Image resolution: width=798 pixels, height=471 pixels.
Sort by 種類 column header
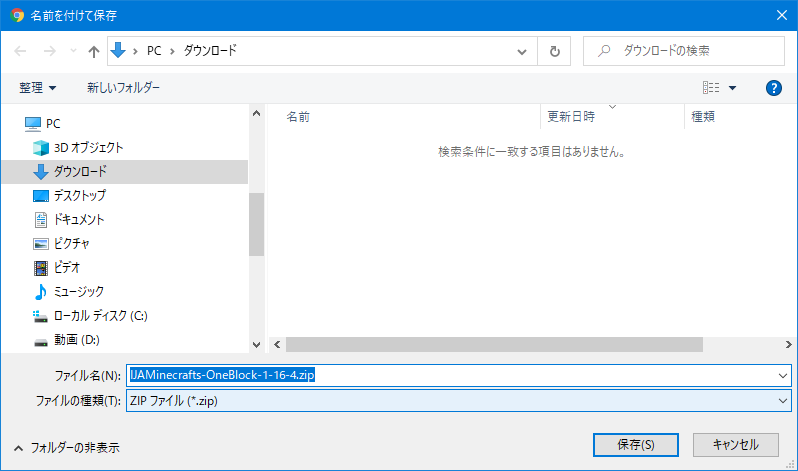coord(703,117)
